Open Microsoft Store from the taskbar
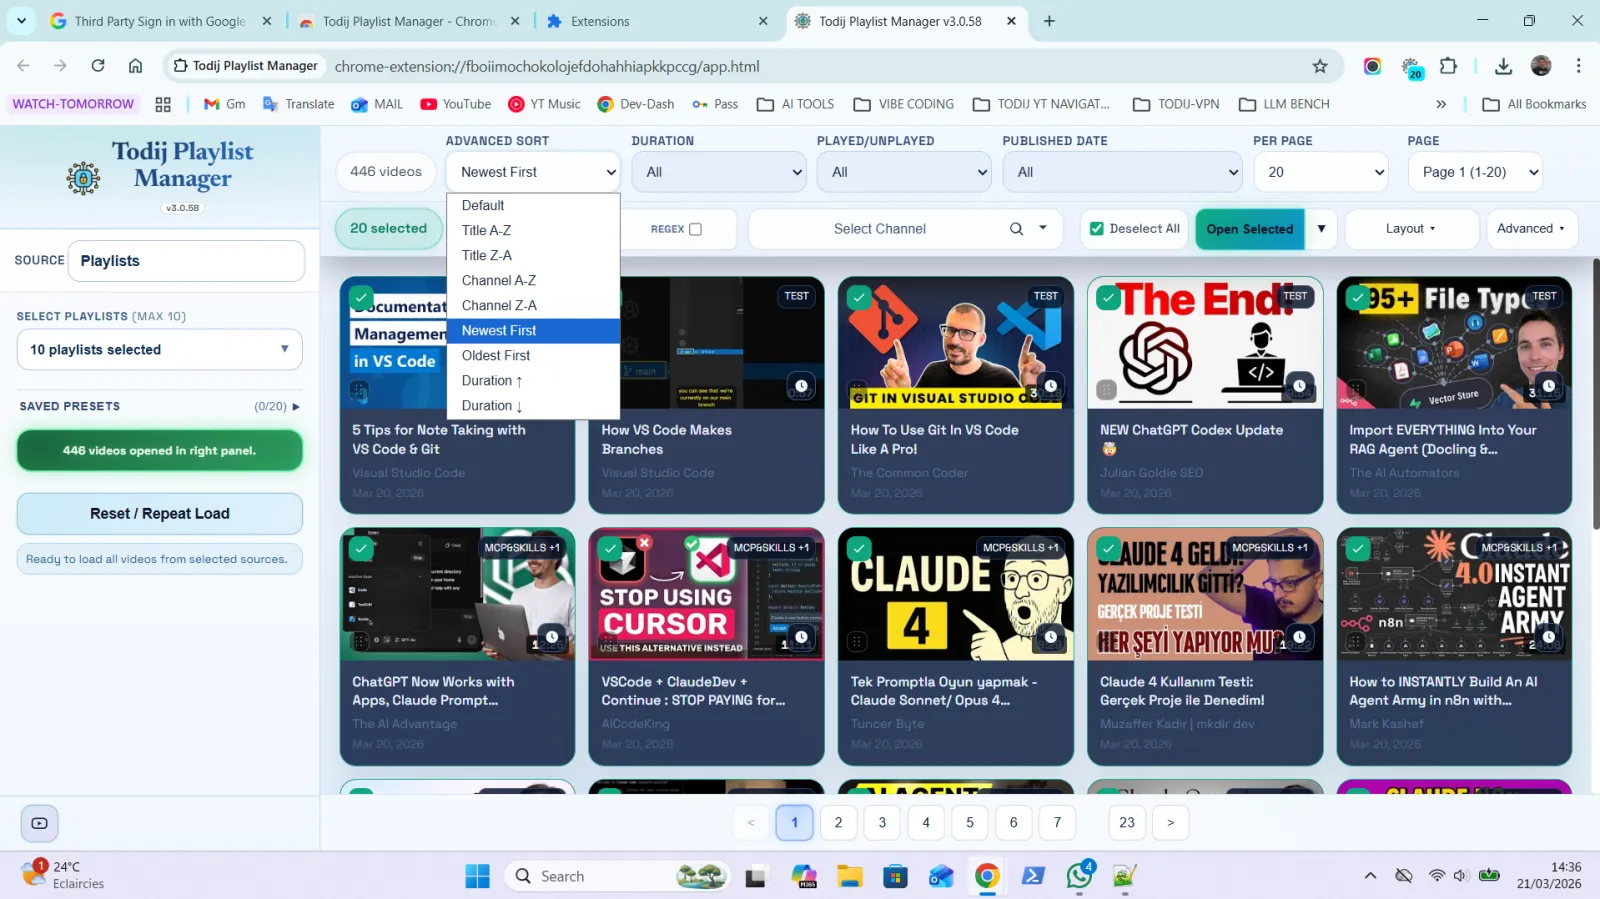 click(x=895, y=876)
